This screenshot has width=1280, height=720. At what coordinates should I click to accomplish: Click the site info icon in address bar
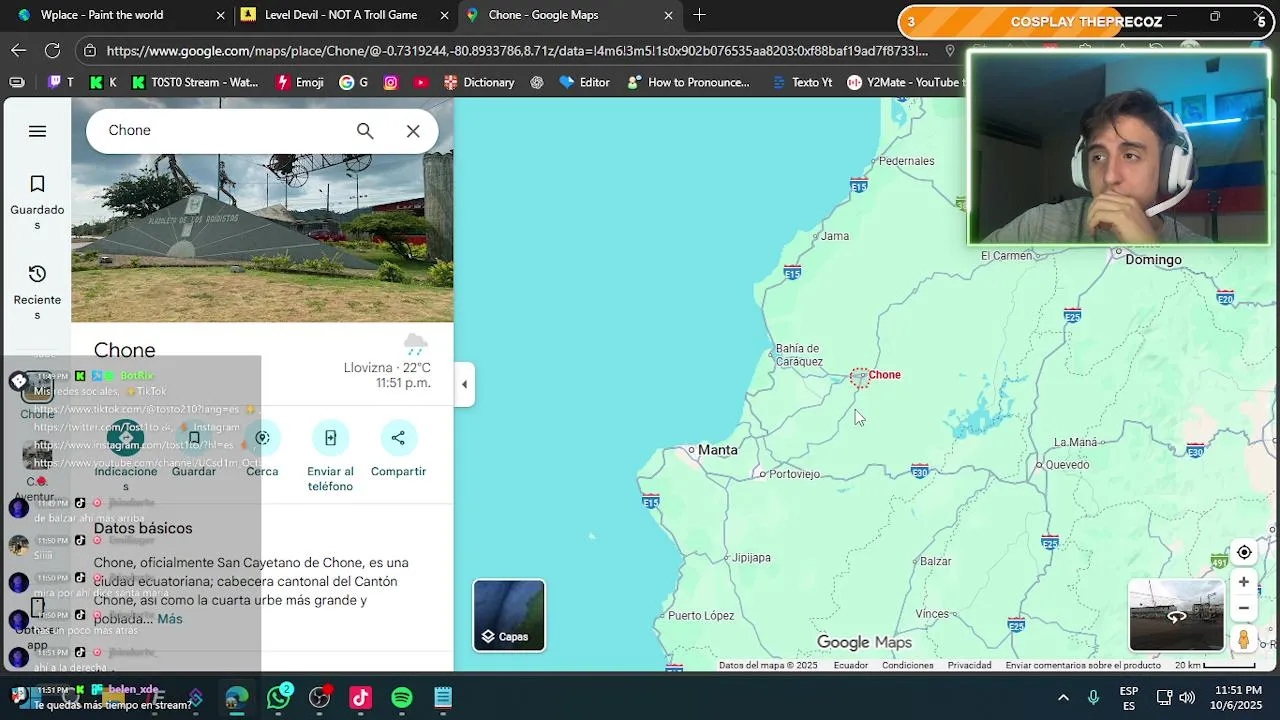coord(90,50)
